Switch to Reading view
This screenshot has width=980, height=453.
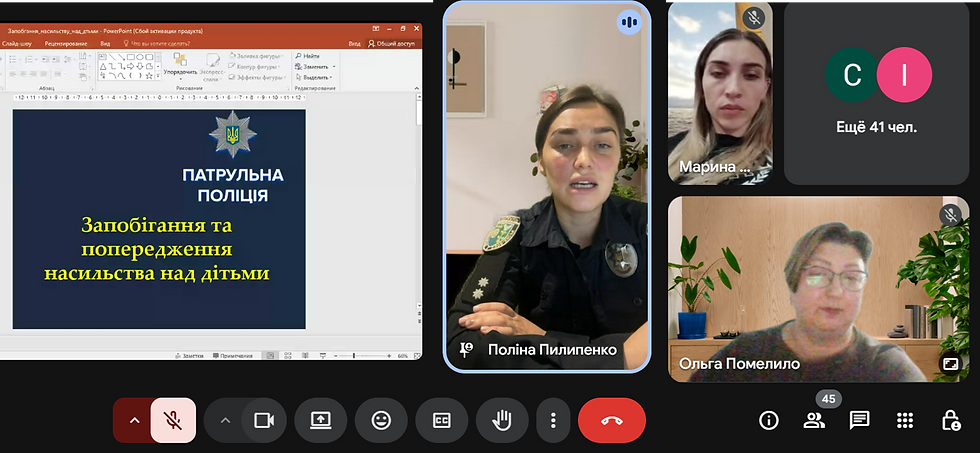(305, 356)
